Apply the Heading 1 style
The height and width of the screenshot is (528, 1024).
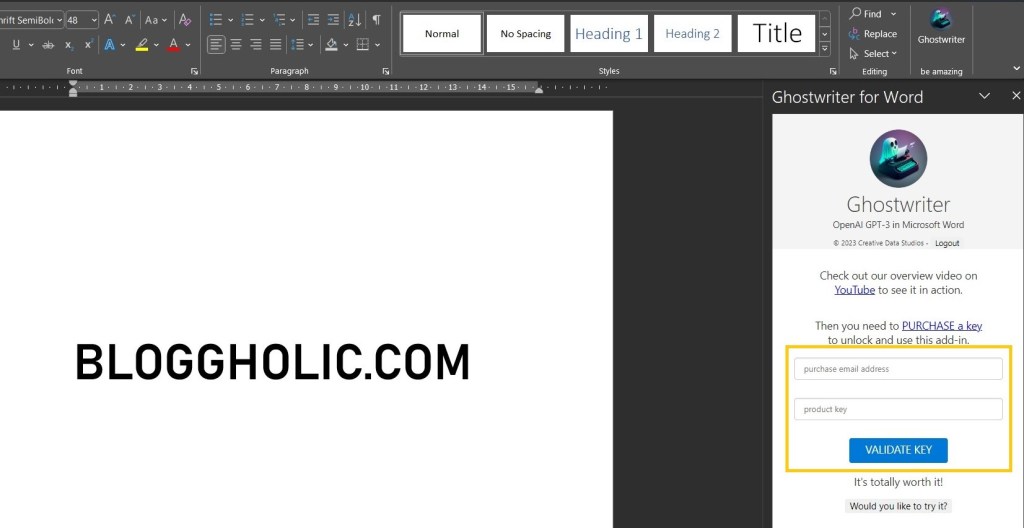pos(609,33)
